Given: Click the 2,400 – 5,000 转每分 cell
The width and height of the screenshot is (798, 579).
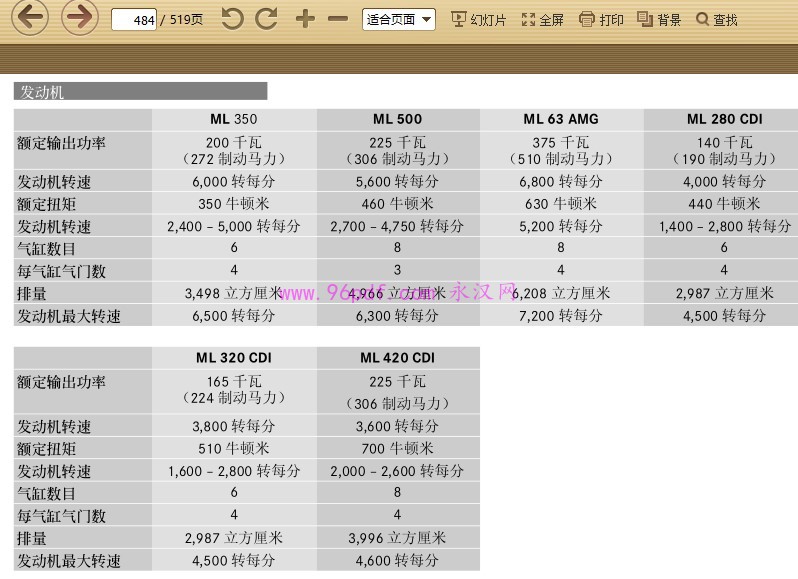Looking at the screenshot, I should [234, 226].
